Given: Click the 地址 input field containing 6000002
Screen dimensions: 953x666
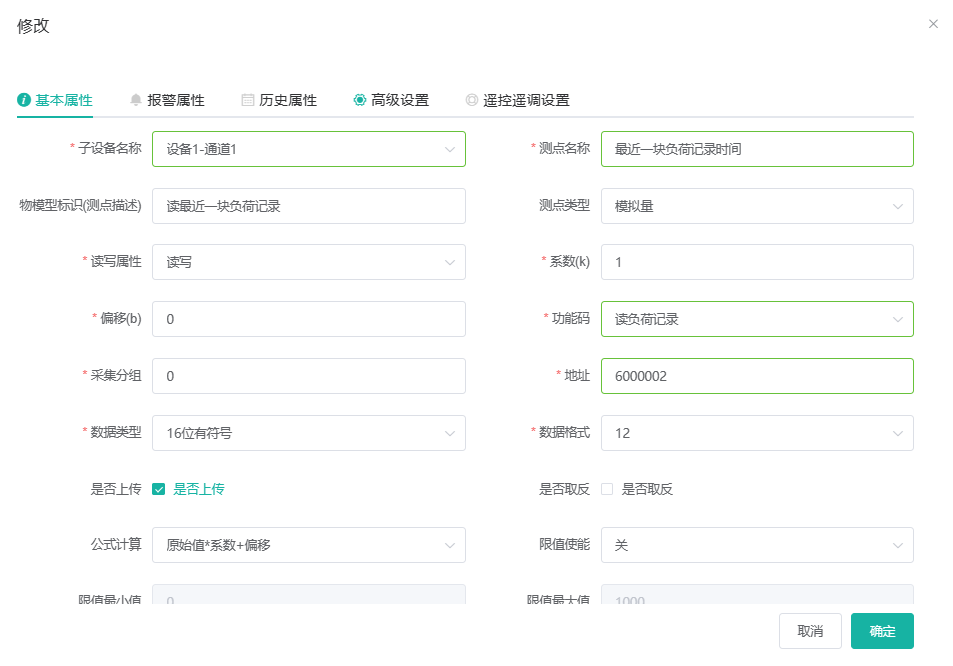Looking at the screenshot, I should point(757,376).
